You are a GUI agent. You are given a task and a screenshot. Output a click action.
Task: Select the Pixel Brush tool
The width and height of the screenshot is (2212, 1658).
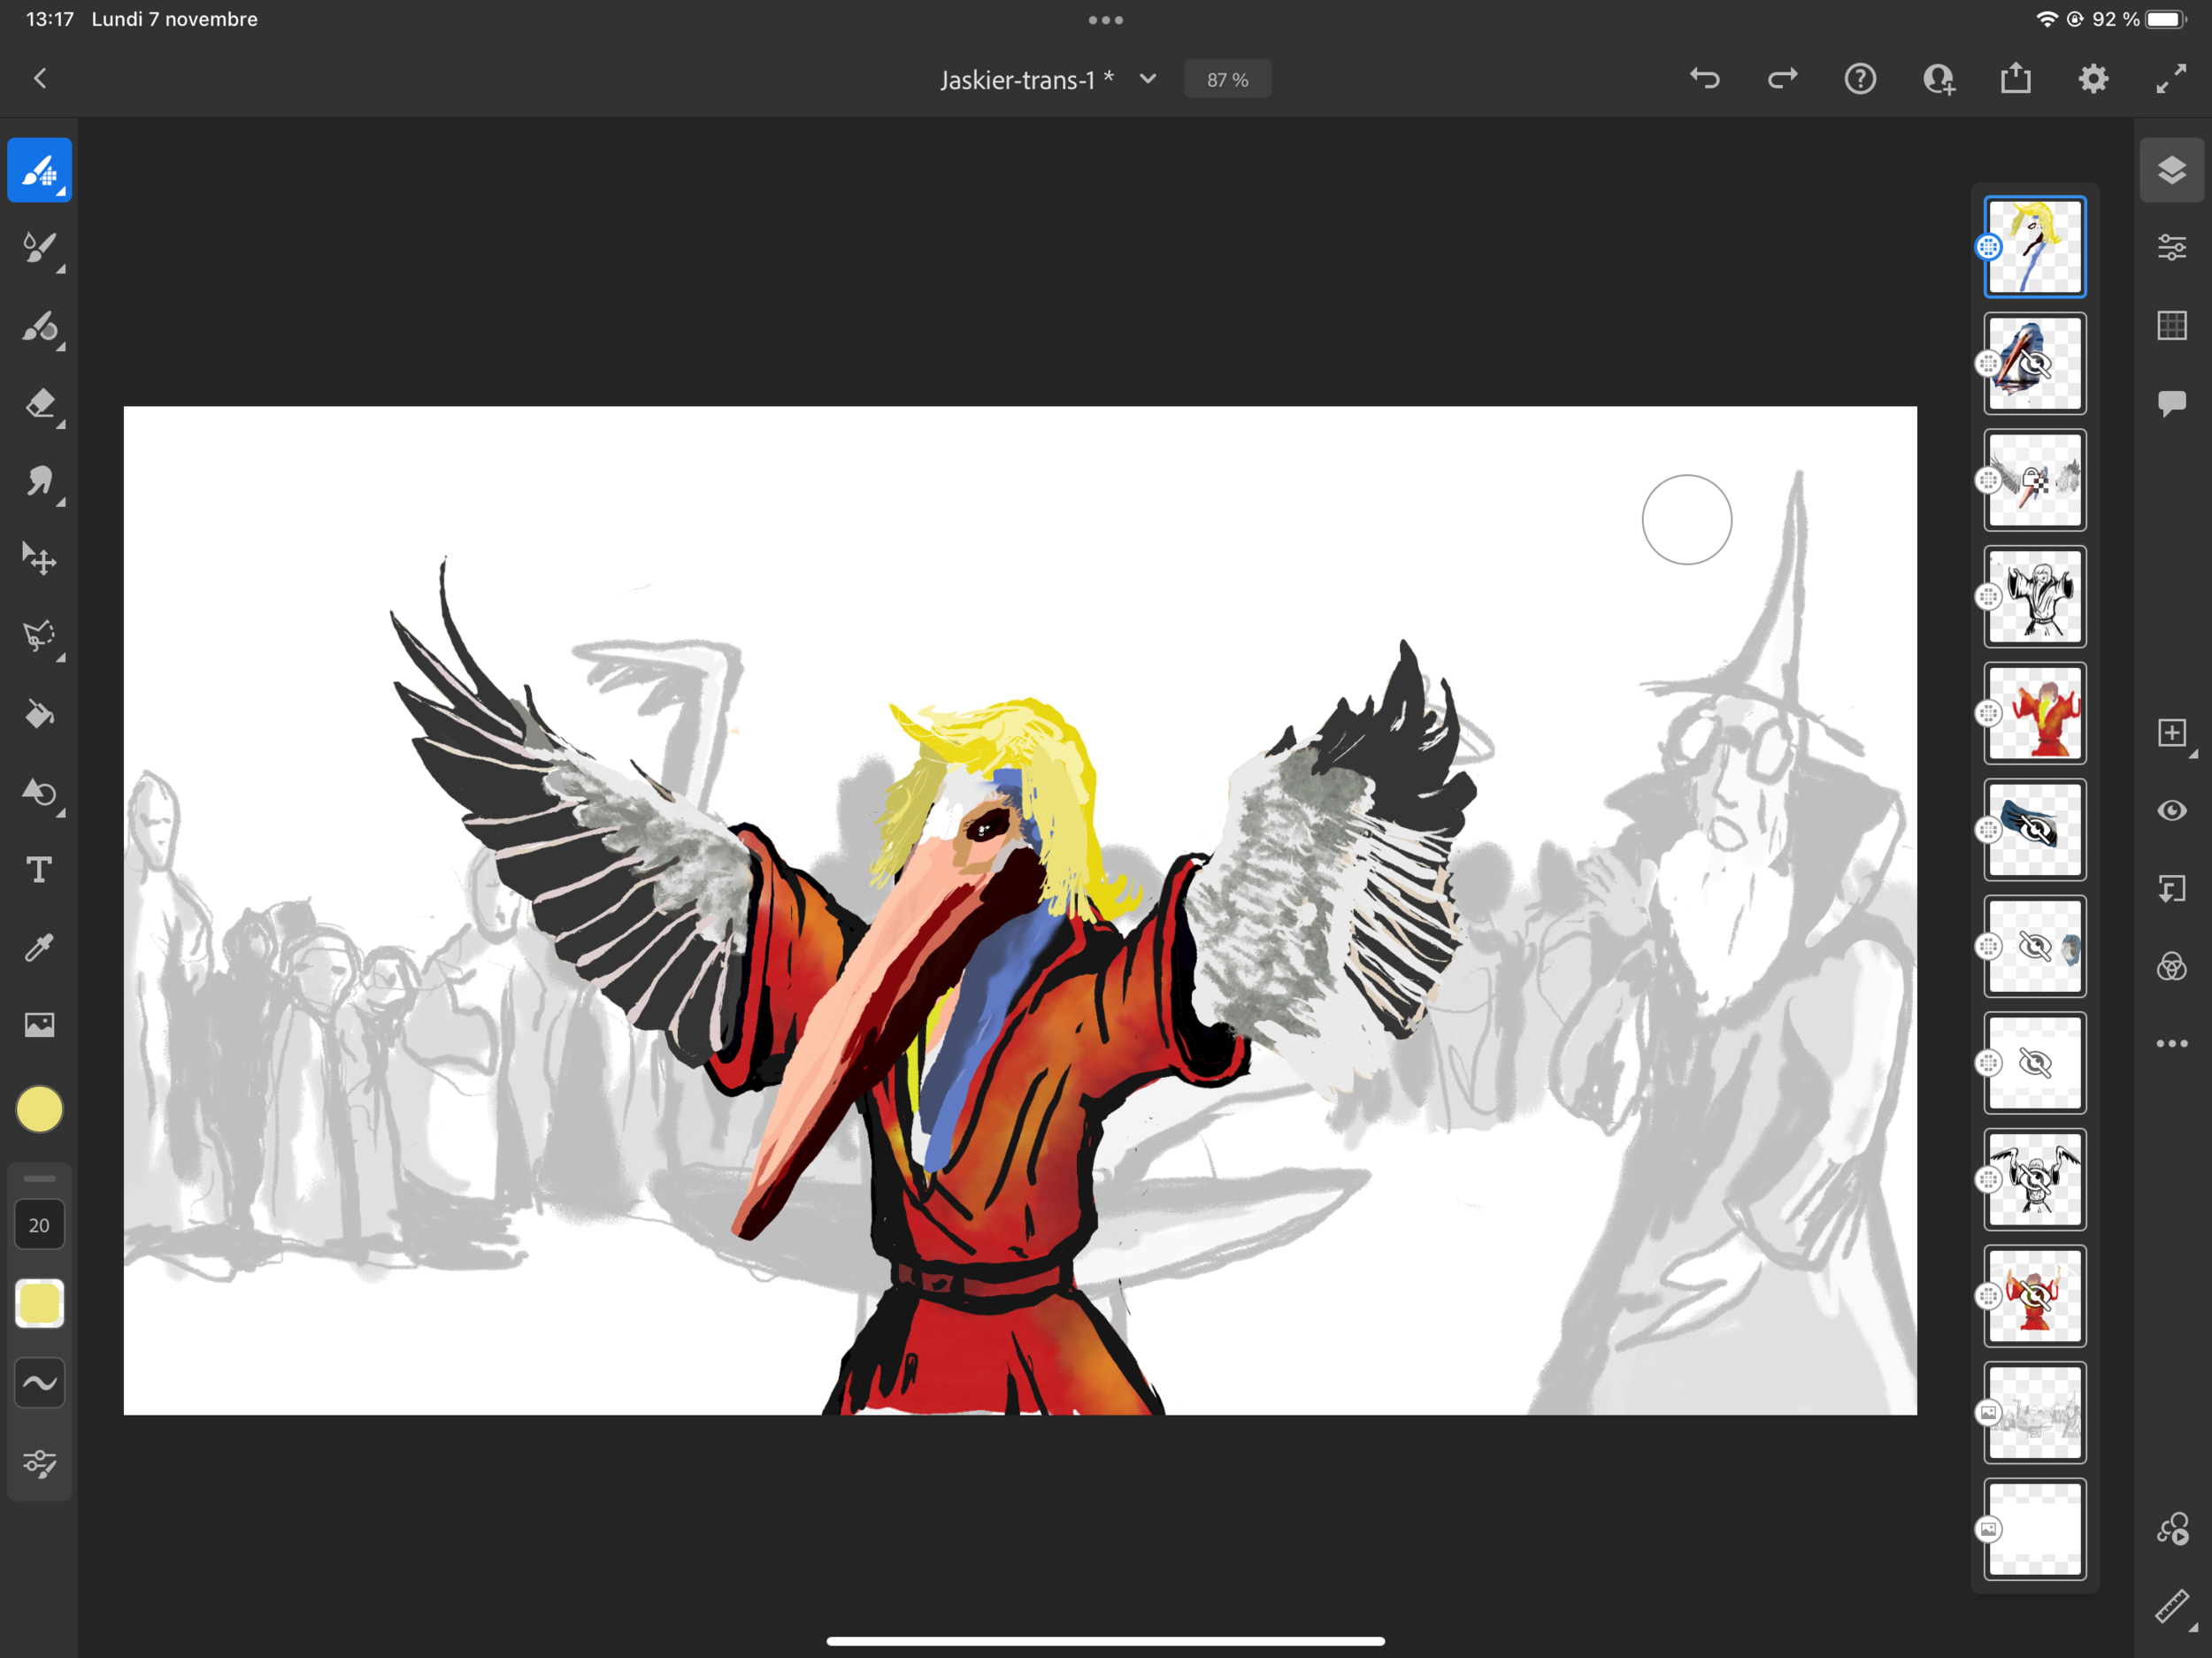click(39, 170)
